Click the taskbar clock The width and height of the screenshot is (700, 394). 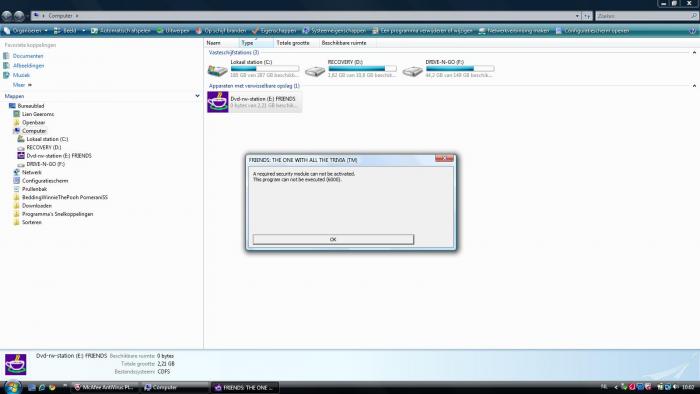click(688, 387)
